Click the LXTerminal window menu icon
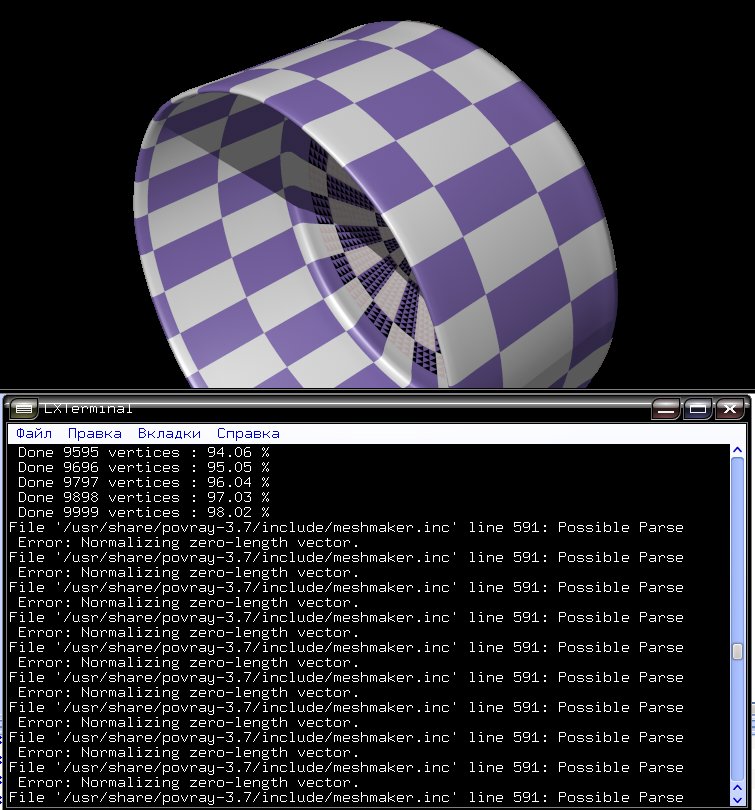755x810 pixels. (23, 409)
